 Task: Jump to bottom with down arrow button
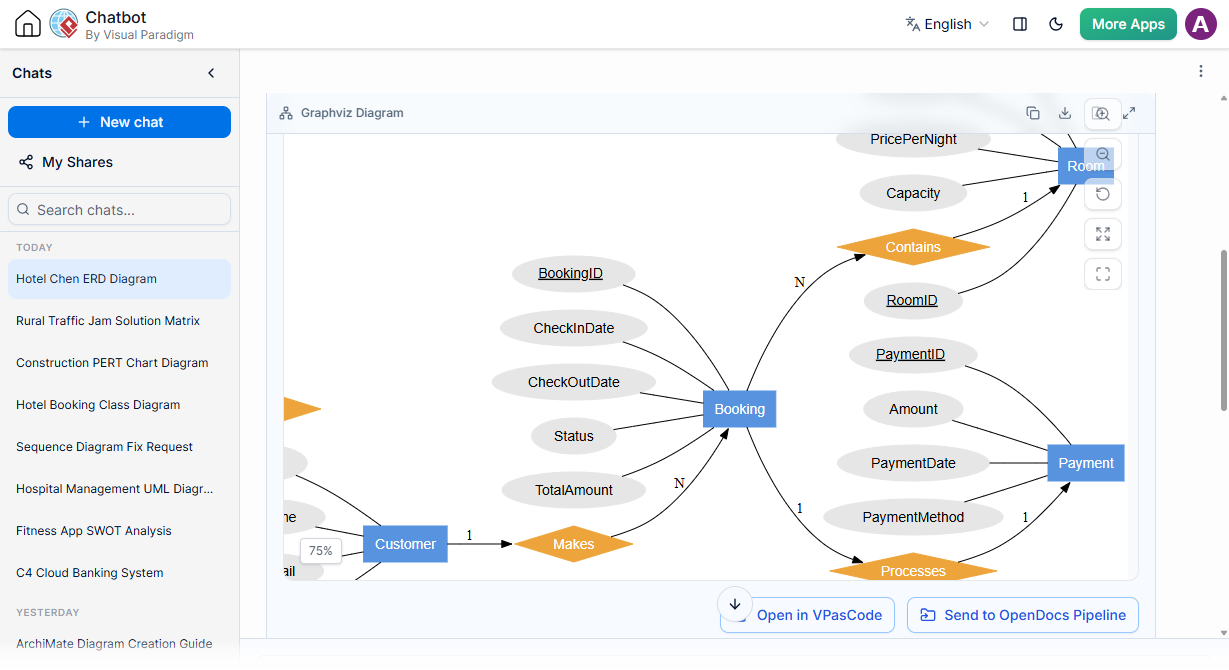point(735,604)
